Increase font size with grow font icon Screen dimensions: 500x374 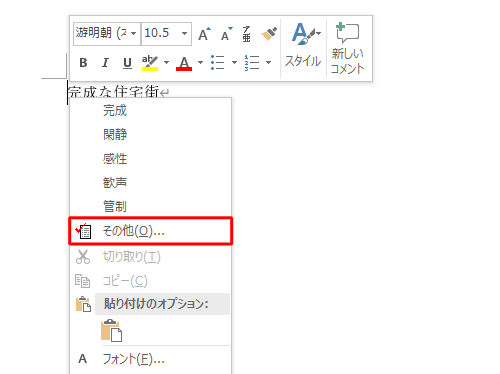click(x=204, y=34)
